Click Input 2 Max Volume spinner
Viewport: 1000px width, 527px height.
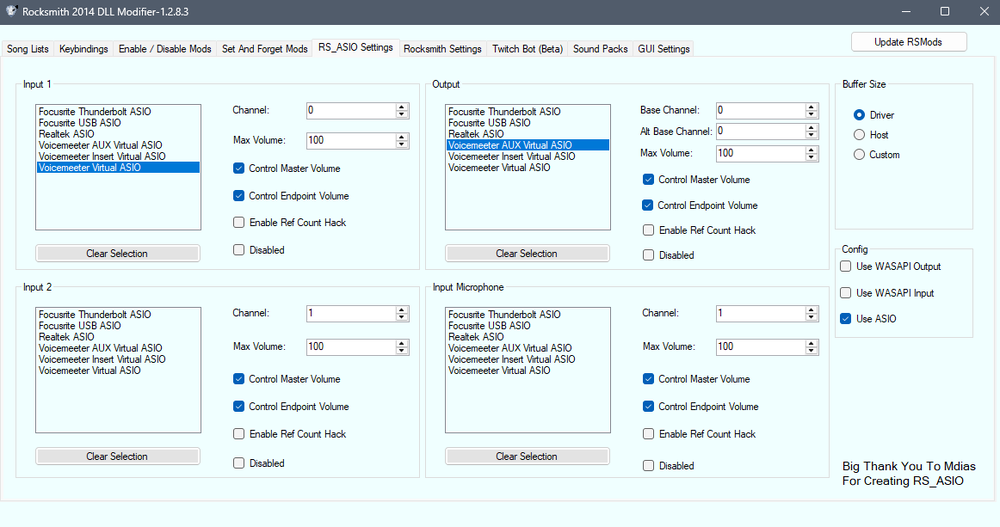pos(402,346)
